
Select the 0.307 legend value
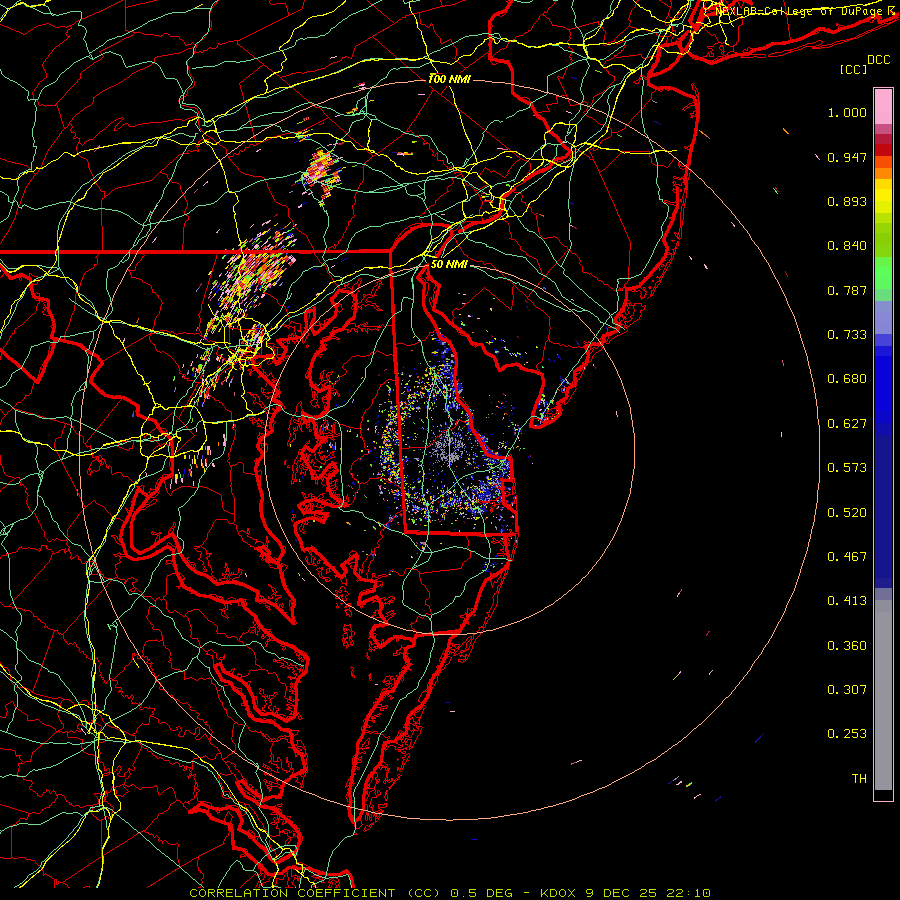[847, 690]
